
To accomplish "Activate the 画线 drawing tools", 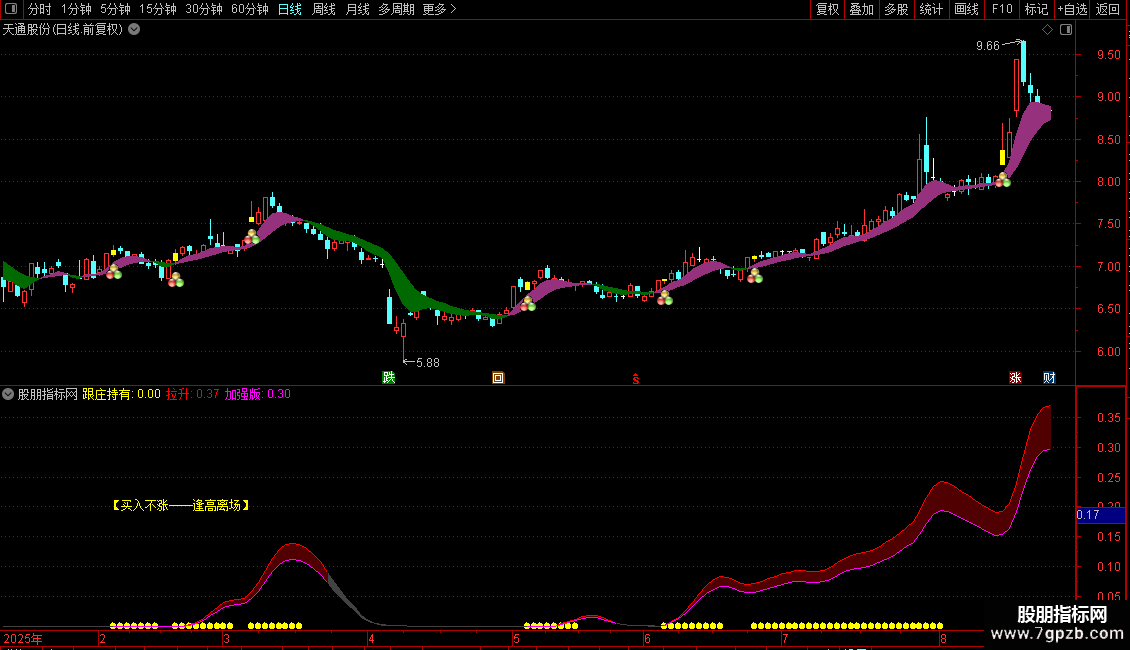I will coord(966,9).
